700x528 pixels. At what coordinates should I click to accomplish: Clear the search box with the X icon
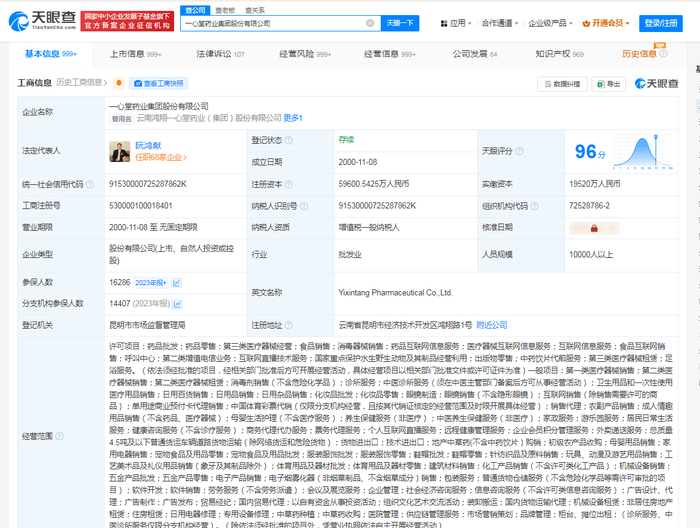tap(371, 22)
